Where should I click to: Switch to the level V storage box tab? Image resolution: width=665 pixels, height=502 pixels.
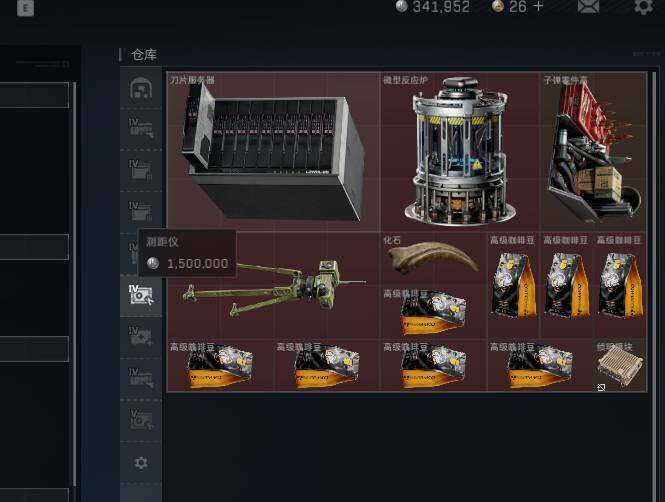[141, 420]
